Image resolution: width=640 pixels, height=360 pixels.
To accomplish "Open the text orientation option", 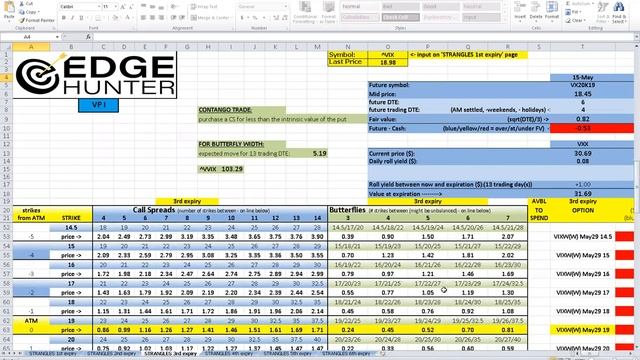I will 174,7.
